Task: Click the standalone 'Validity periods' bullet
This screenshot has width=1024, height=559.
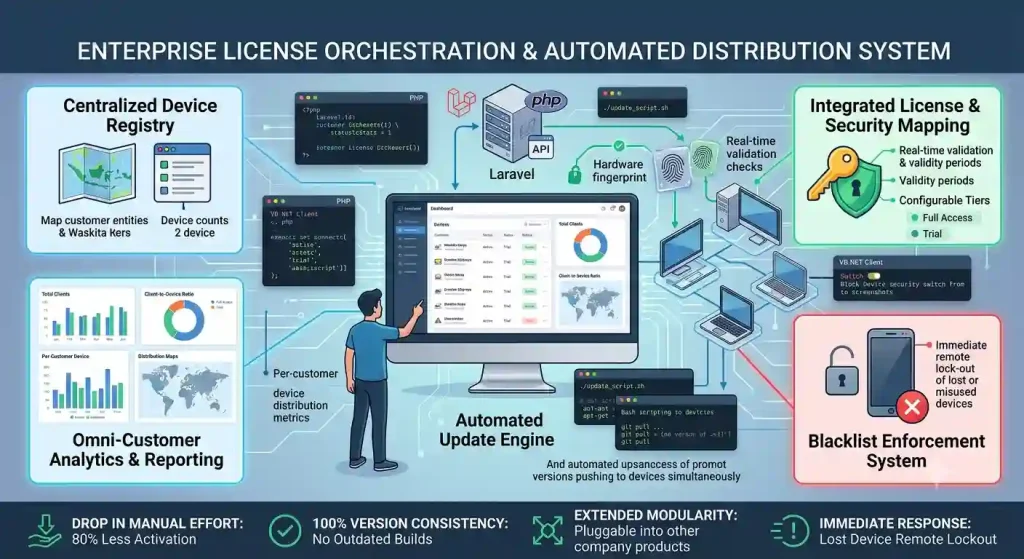Action: (x=936, y=181)
